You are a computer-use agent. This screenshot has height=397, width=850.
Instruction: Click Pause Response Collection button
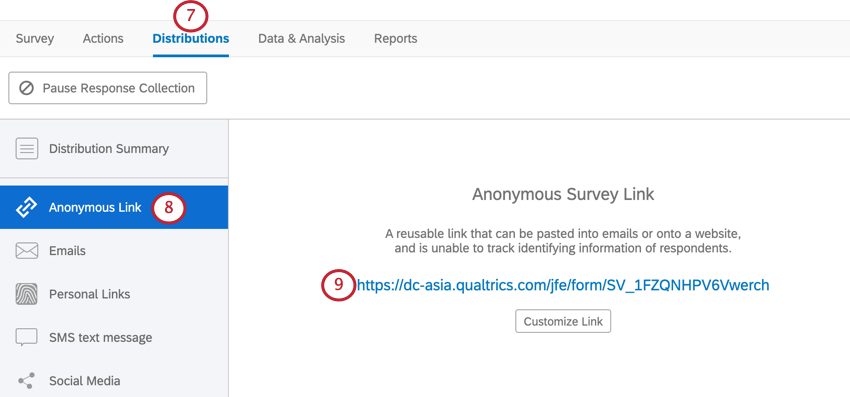(x=107, y=88)
